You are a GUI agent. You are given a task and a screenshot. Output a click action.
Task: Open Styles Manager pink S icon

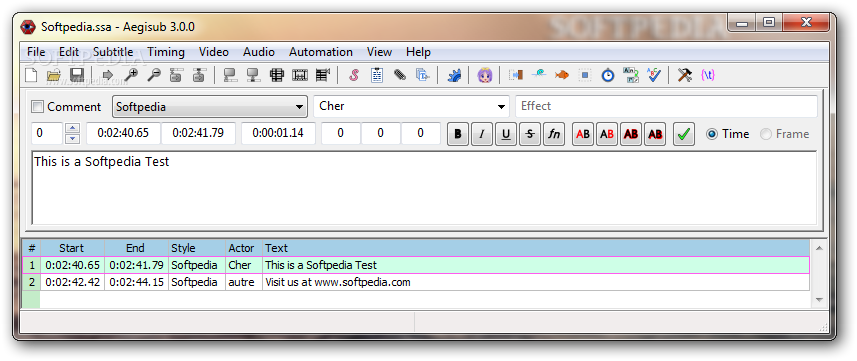(354, 75)
